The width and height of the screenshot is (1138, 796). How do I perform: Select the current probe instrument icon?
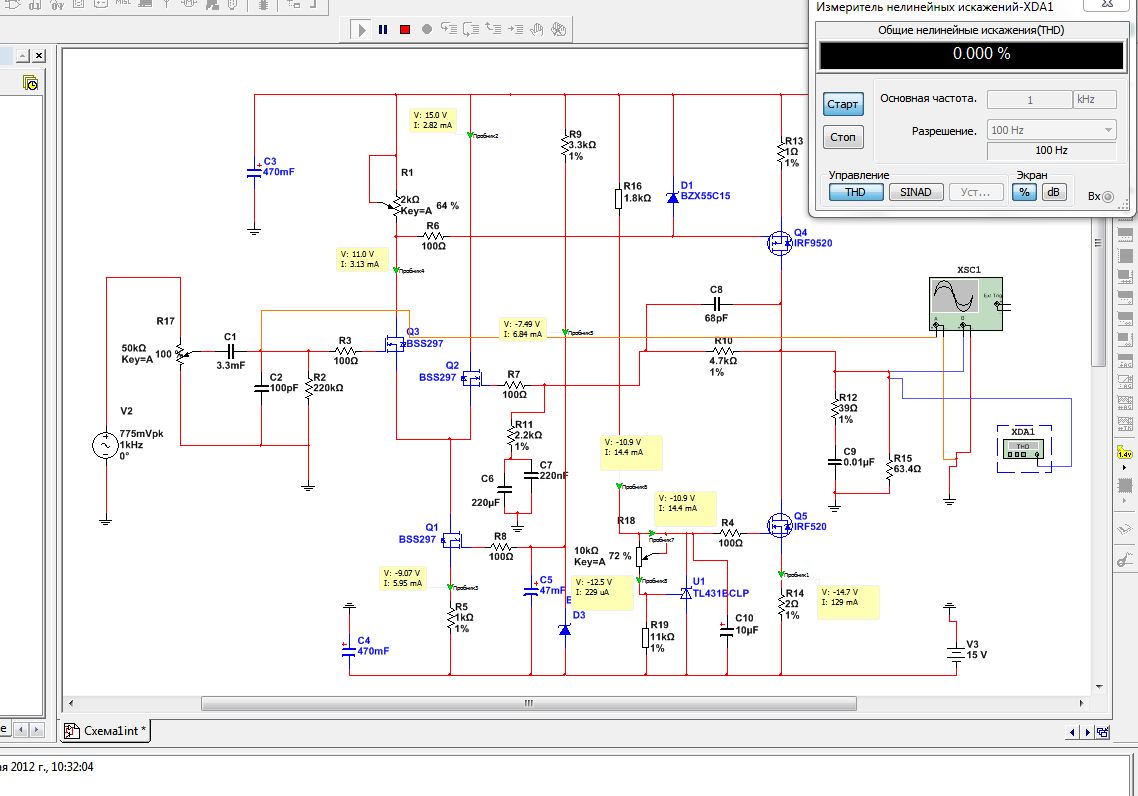tap(1124, 559)
